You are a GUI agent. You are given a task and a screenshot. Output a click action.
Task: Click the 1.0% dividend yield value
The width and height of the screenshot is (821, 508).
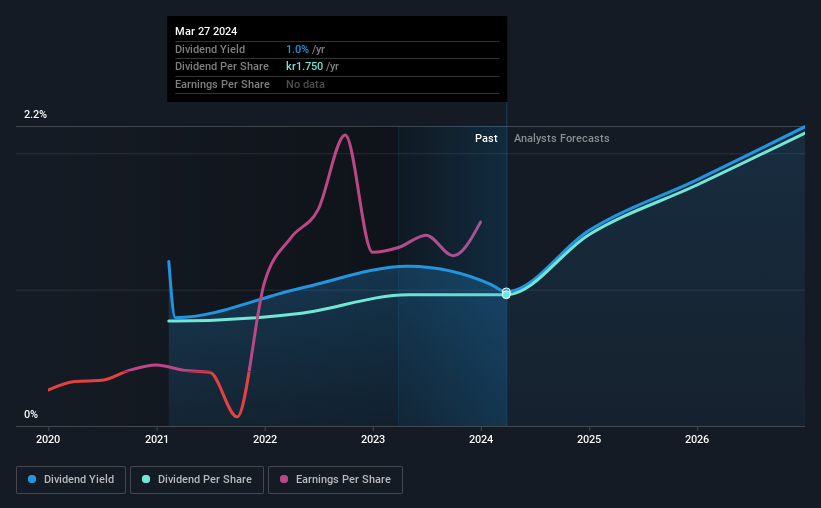(297, 49)
